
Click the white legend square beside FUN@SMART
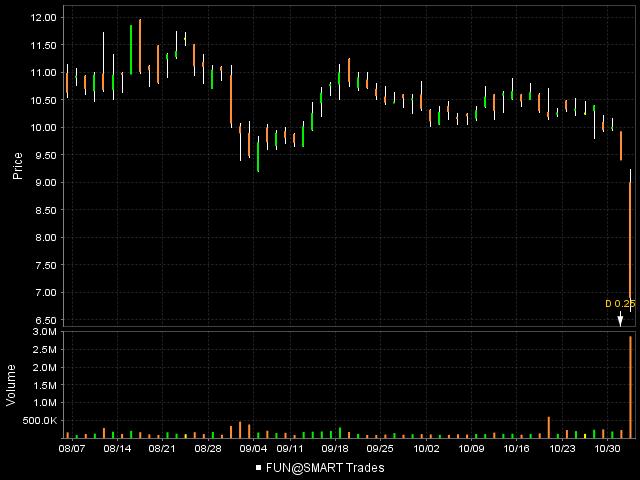(x=258, y=468)
